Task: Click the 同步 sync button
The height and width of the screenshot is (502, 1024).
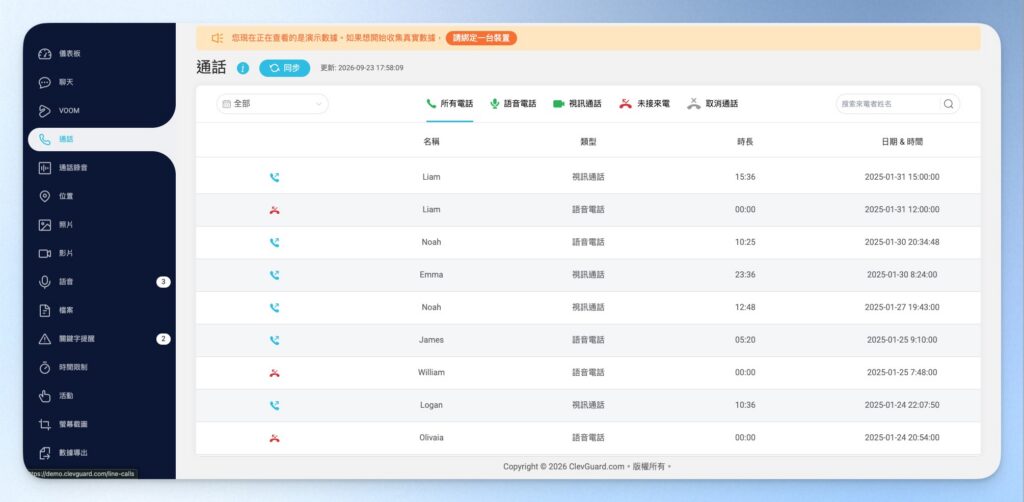Action: tap(285, 68)
